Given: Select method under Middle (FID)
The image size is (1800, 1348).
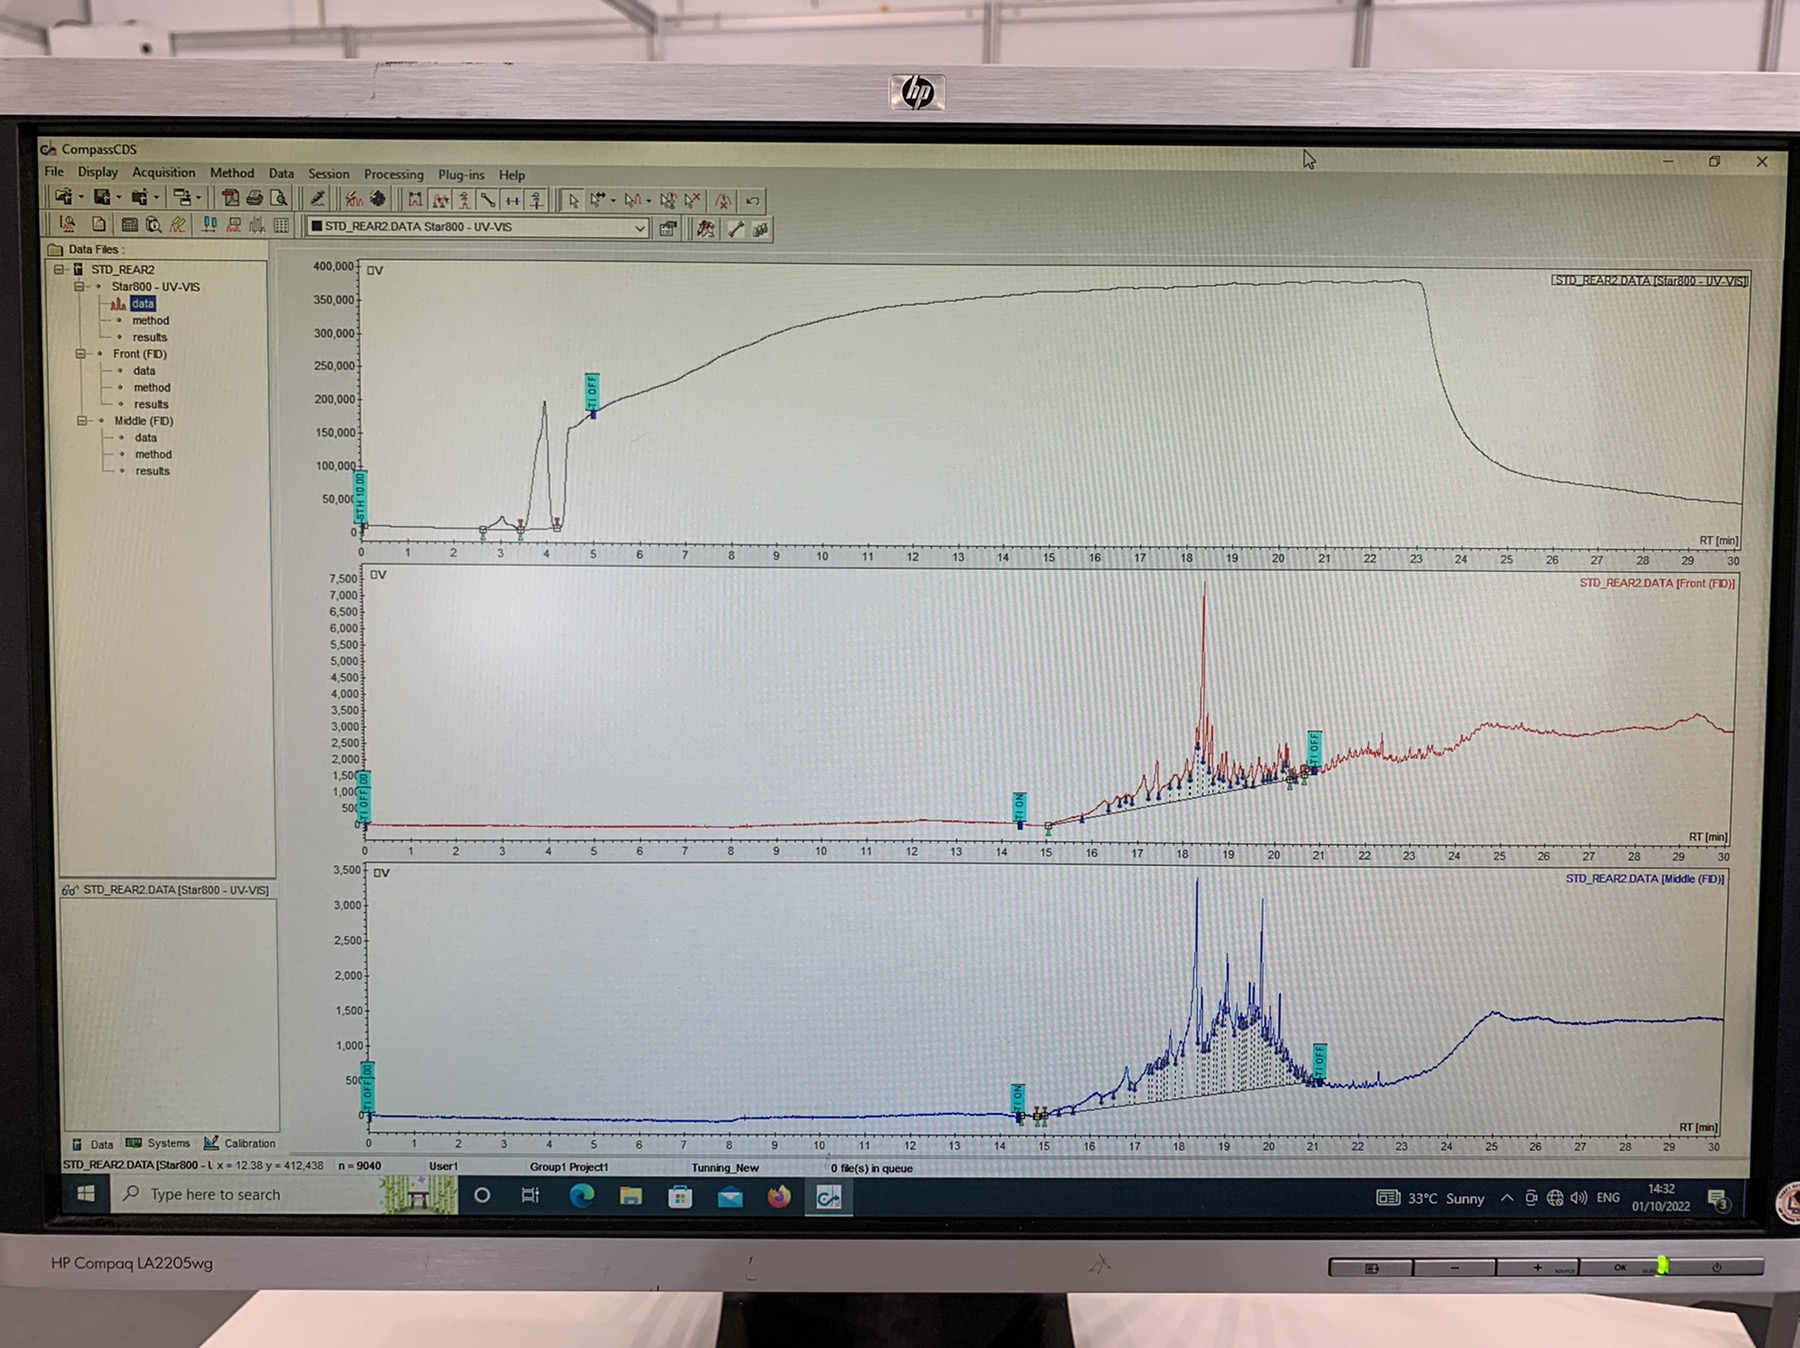Looking at the screenshot, I should coord(153,454).
